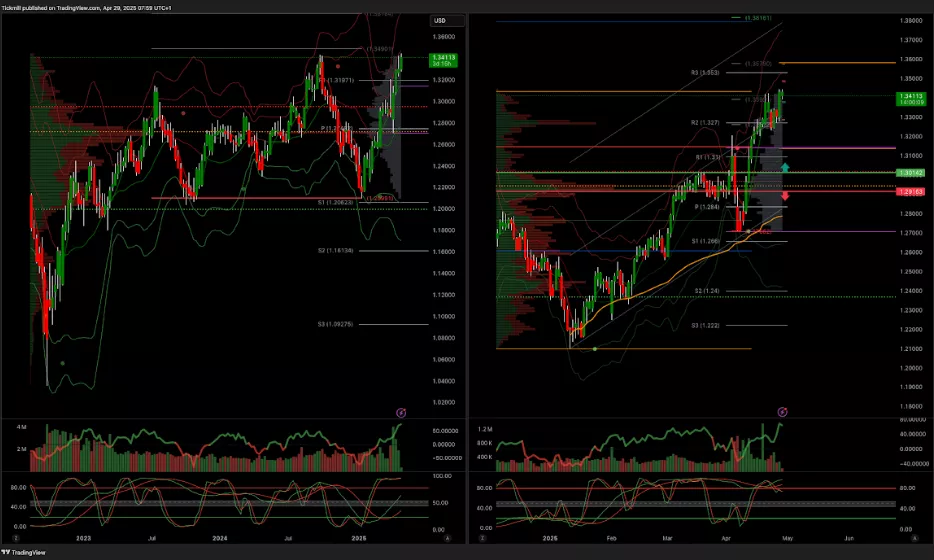Click the S3 (1.222) pivot label on right chart
934x560 pixels.
(x=707, y=325)
